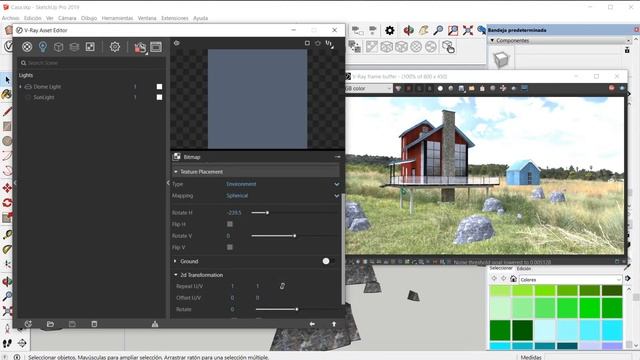Image resolution: width=640 pixels, height=360 pixels.
Task: Pick the darkest green color swatch
Action: [x=522, y=330]
